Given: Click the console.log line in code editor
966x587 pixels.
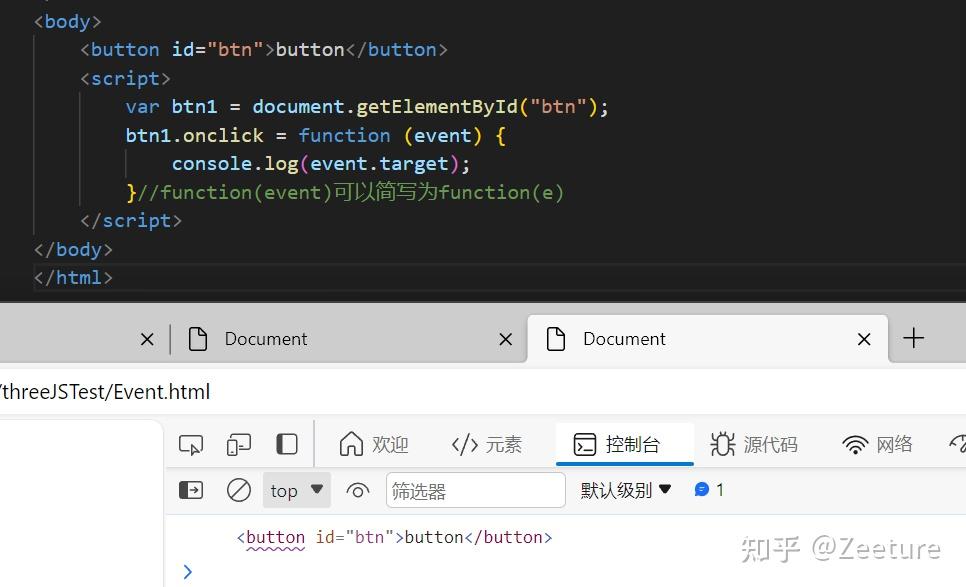Looking at the screenshot, I should (320, 164).
